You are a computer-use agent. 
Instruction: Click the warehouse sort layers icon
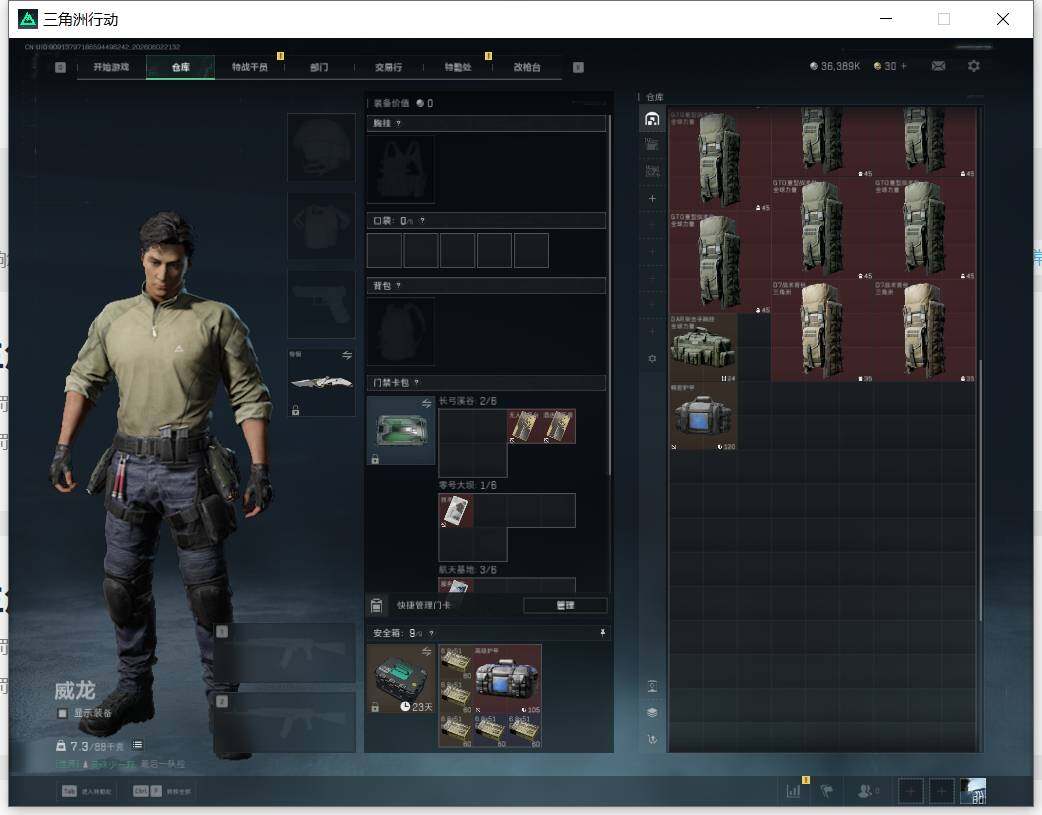(652, 712)
